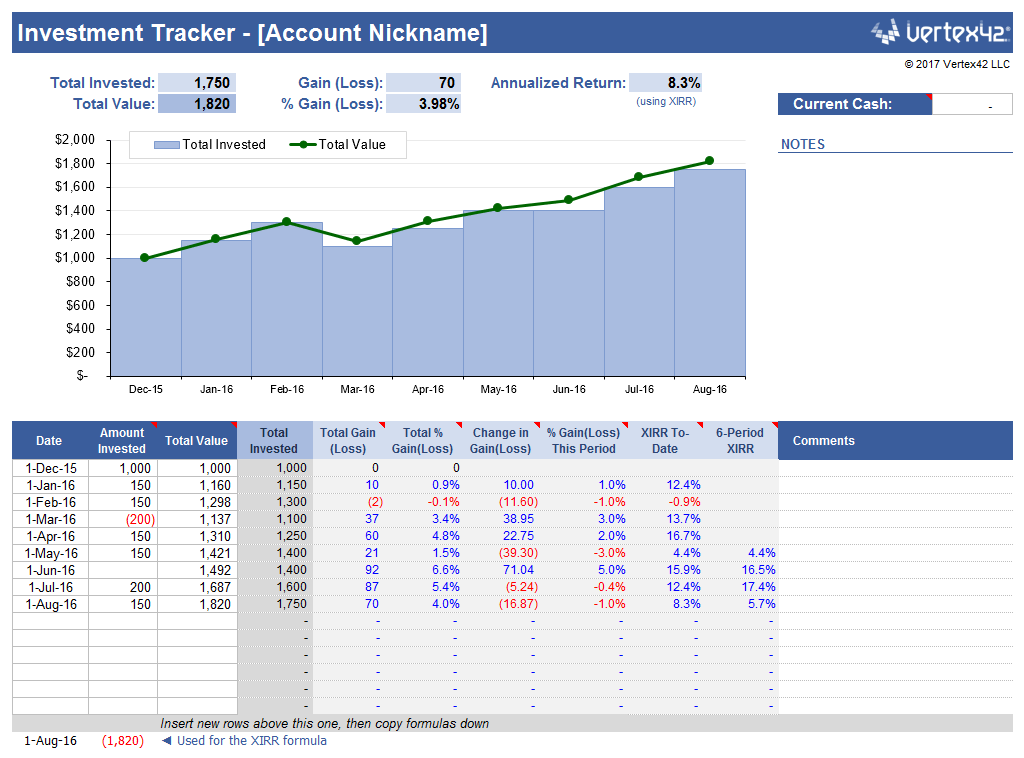This screenshot has height=758, width=1024.
Task: Click the Aug-16 data point on the green line
Action: click(710, 159)
